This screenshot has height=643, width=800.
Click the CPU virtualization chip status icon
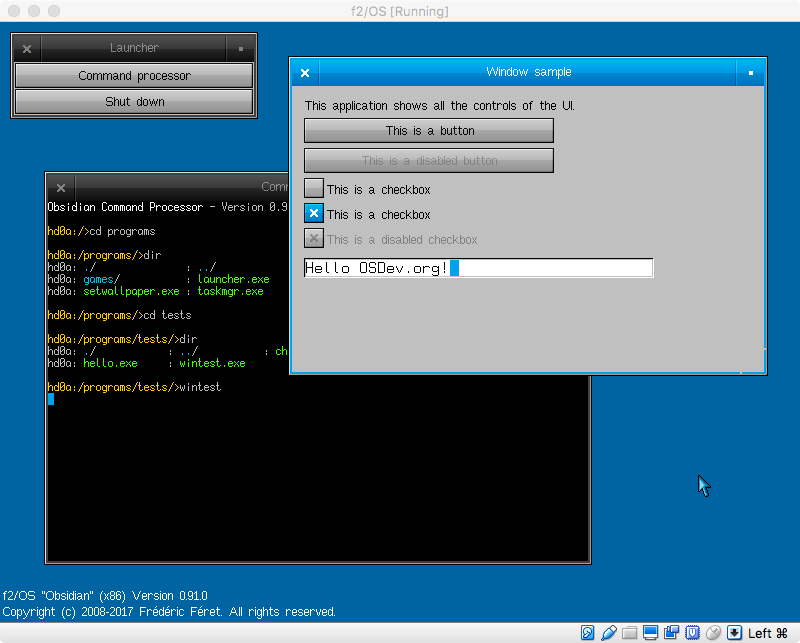click(692, 633)
